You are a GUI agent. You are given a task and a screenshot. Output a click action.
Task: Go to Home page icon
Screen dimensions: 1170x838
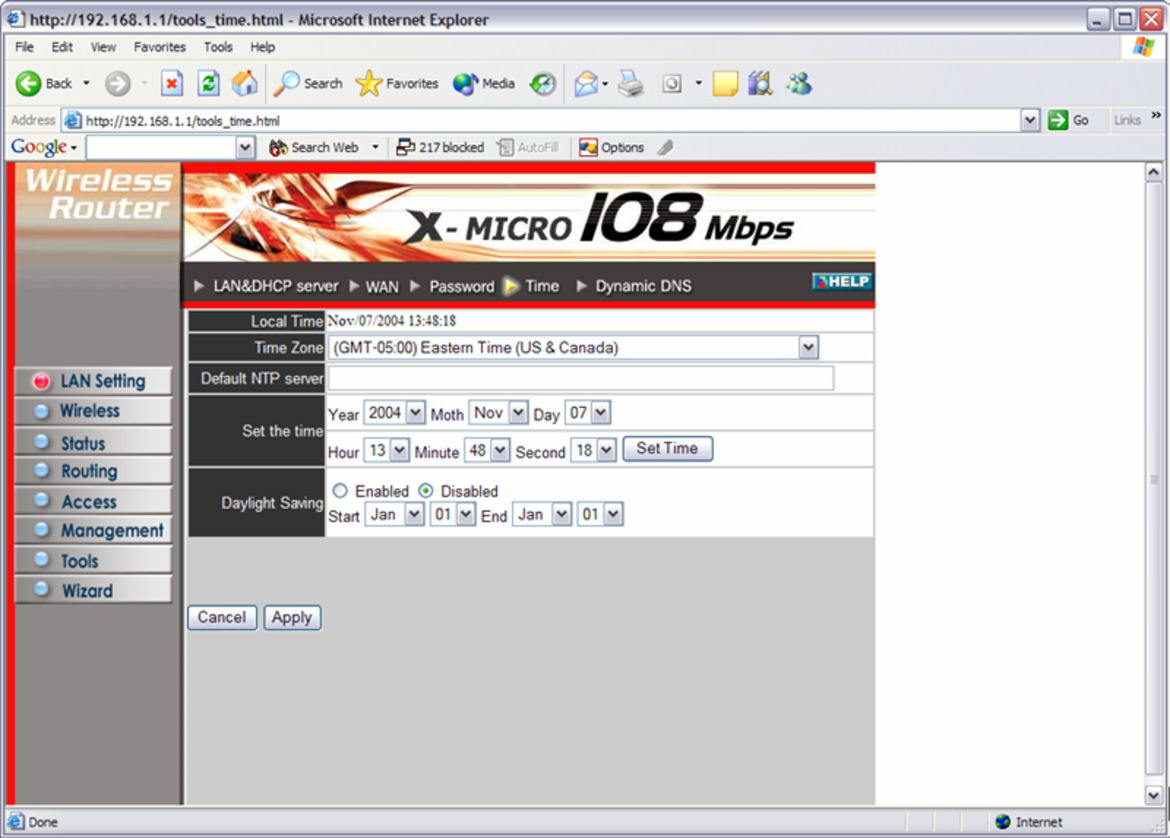pyautogui.click(x=244, y=84)
